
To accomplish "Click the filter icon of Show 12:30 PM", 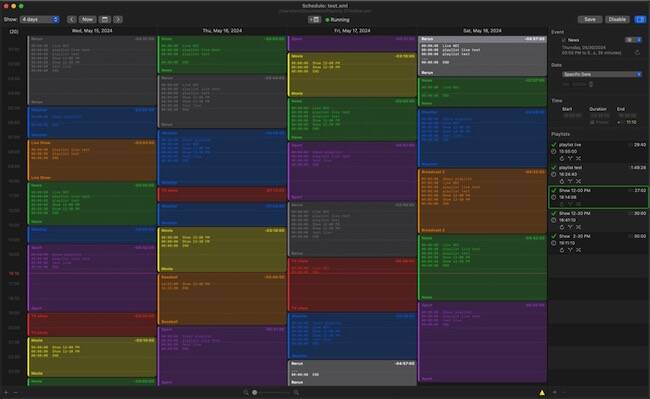I will coord(570,227).
